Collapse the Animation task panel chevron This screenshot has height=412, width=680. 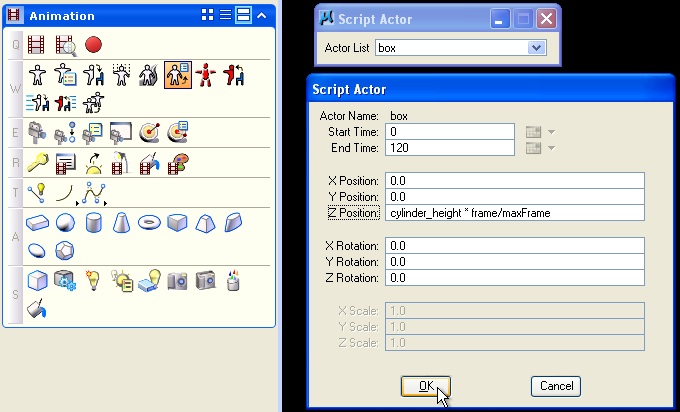(261, 16)
